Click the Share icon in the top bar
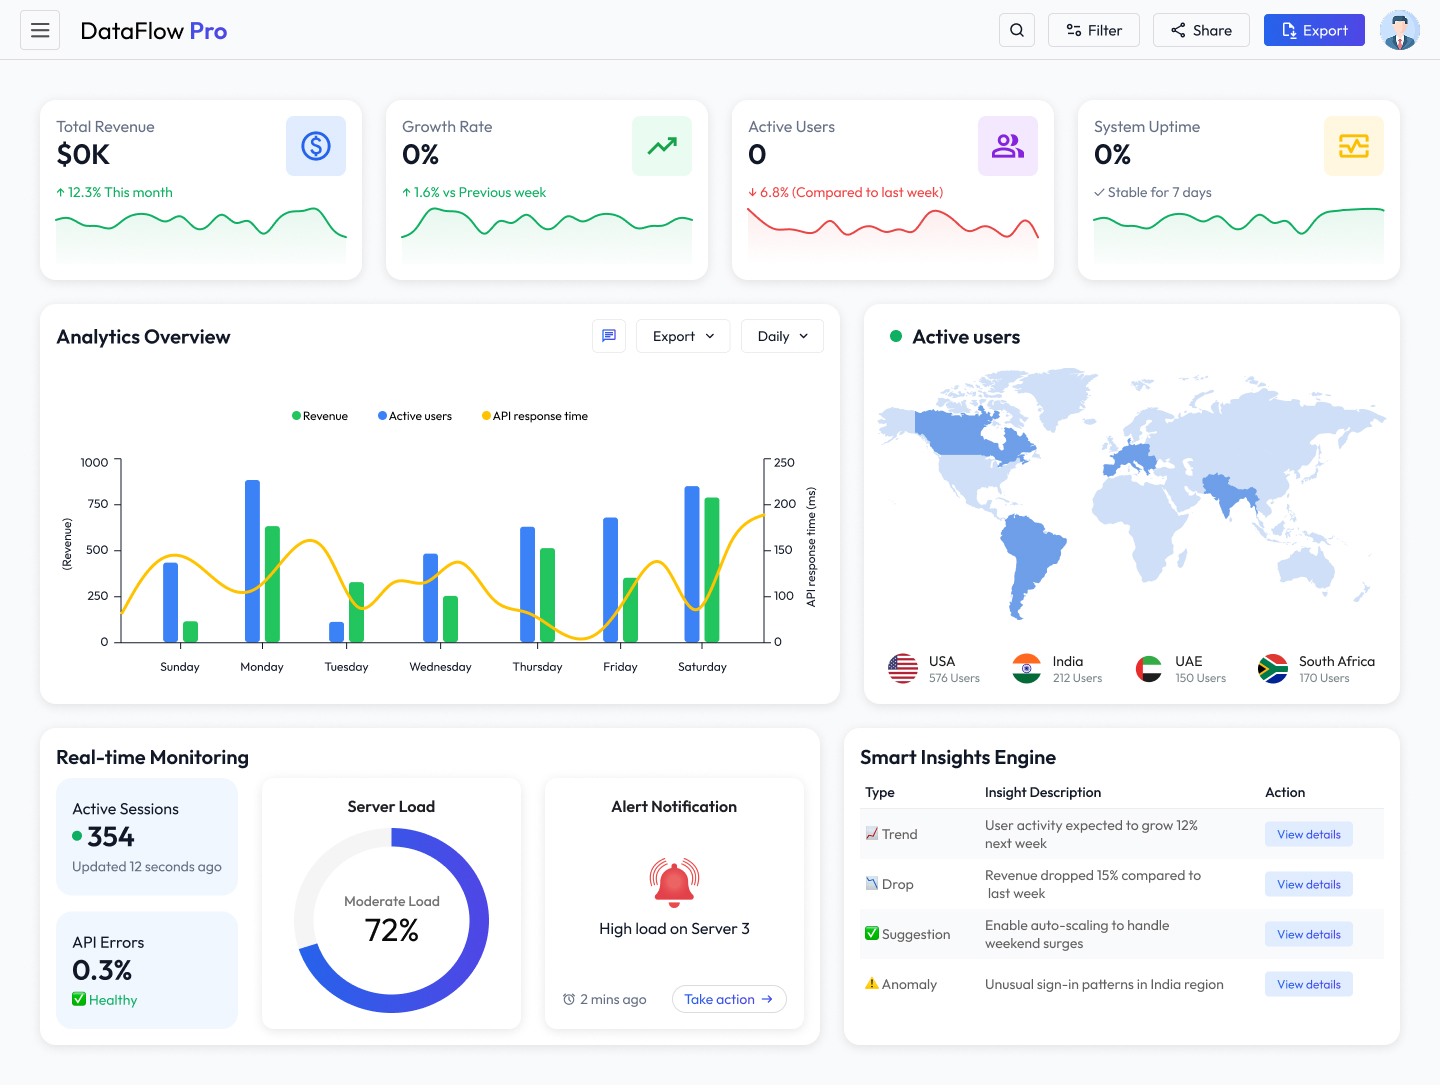The height and width of the screenshot is (1085, 1440). point(1200,30)
